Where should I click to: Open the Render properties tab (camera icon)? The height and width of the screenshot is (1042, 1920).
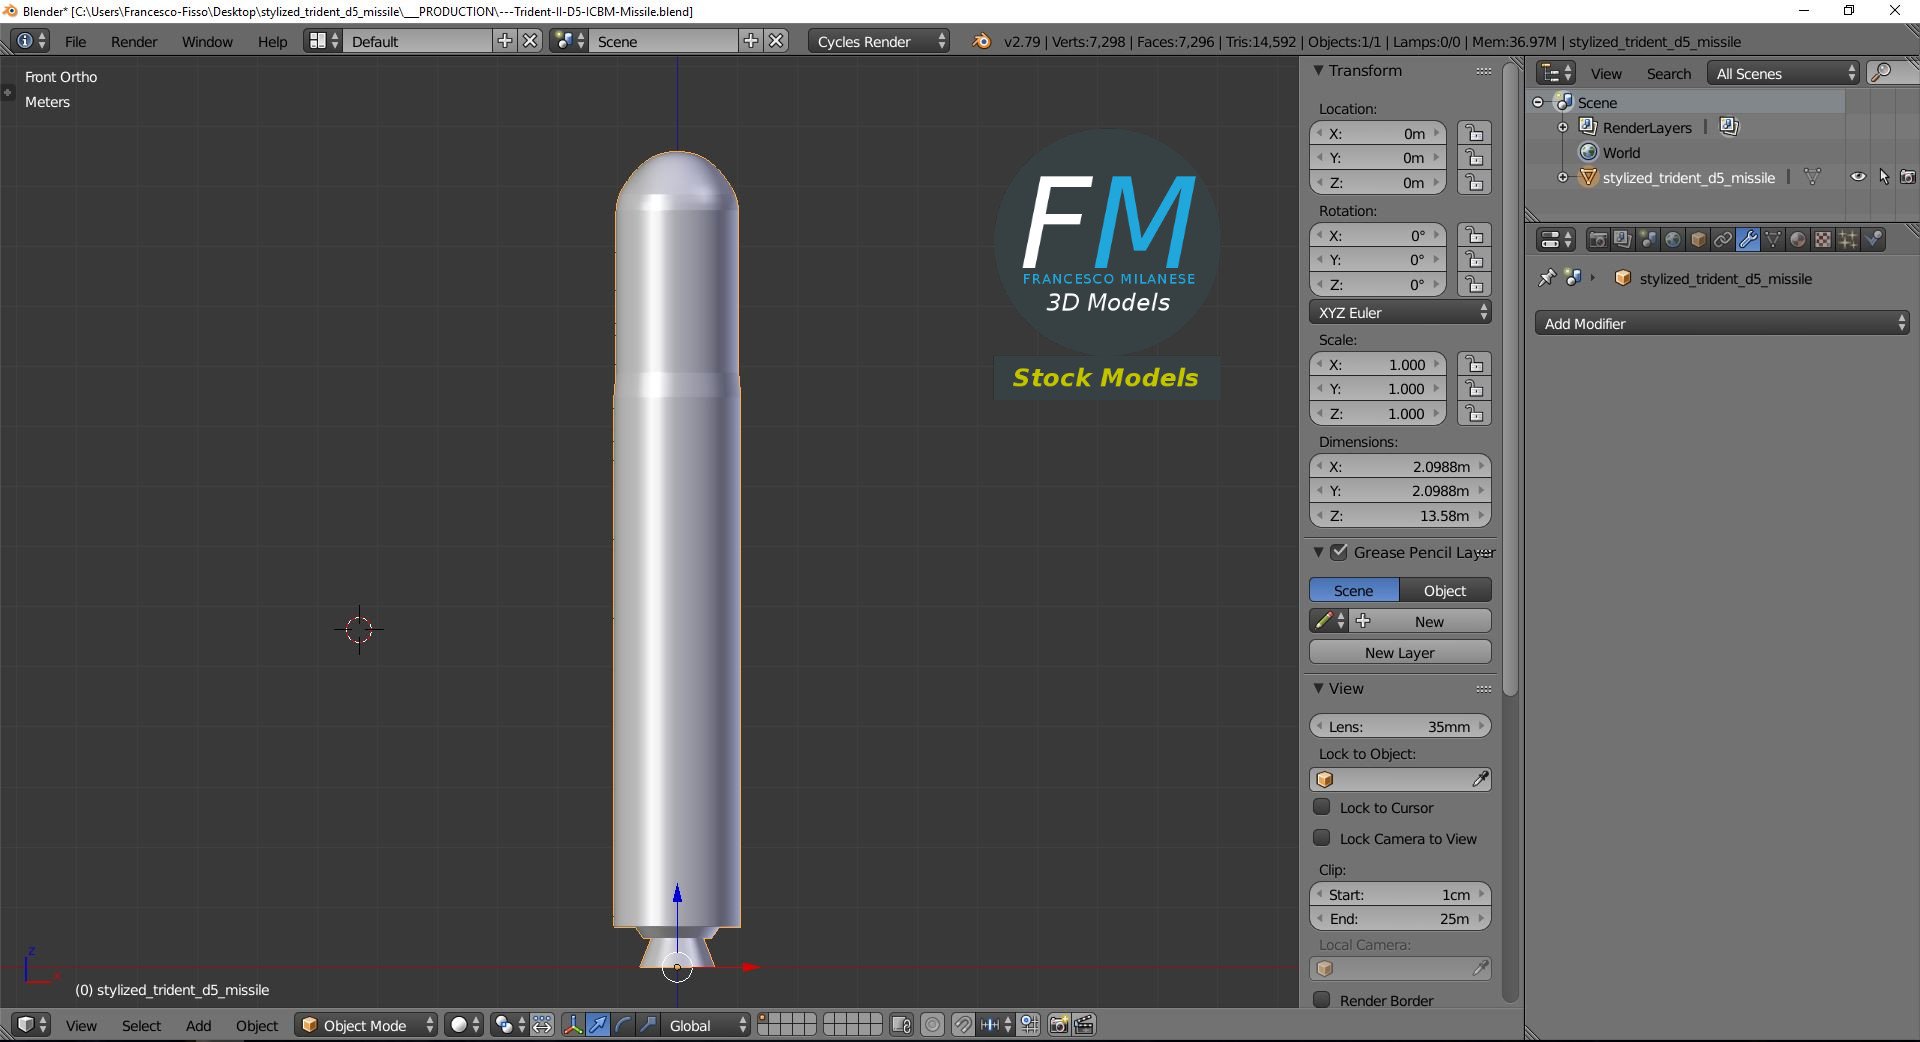click(1598, 240)
